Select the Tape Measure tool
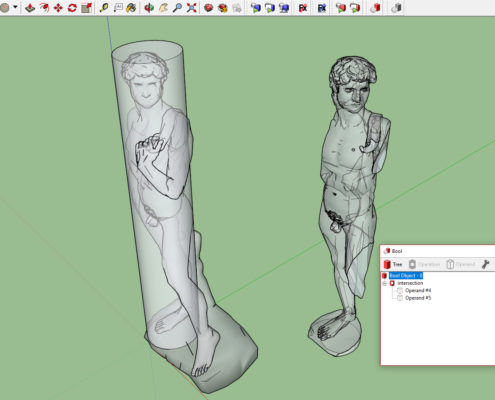 click(104, 8)
